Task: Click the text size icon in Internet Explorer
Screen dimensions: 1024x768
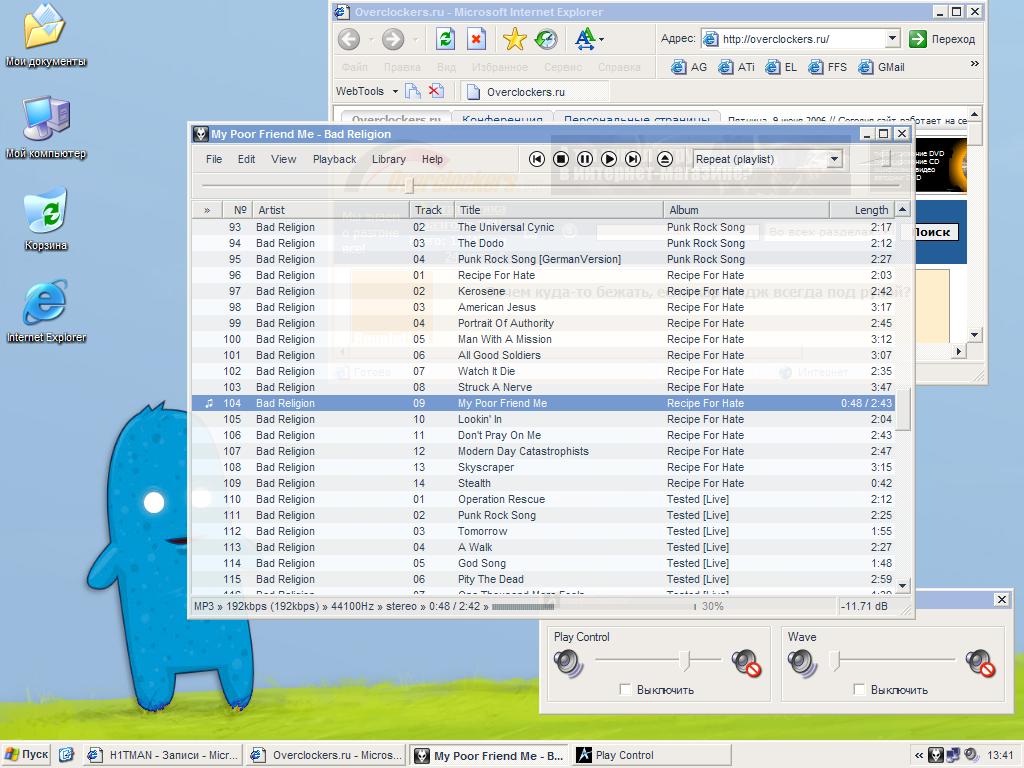Action: [x=585, y=39]
